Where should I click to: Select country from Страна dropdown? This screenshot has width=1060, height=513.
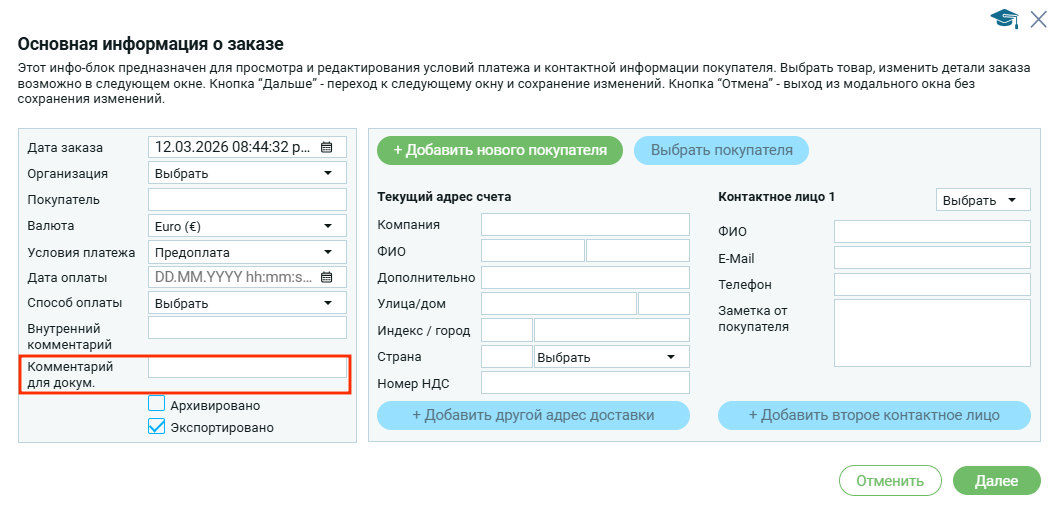click(x=611, y=357)
